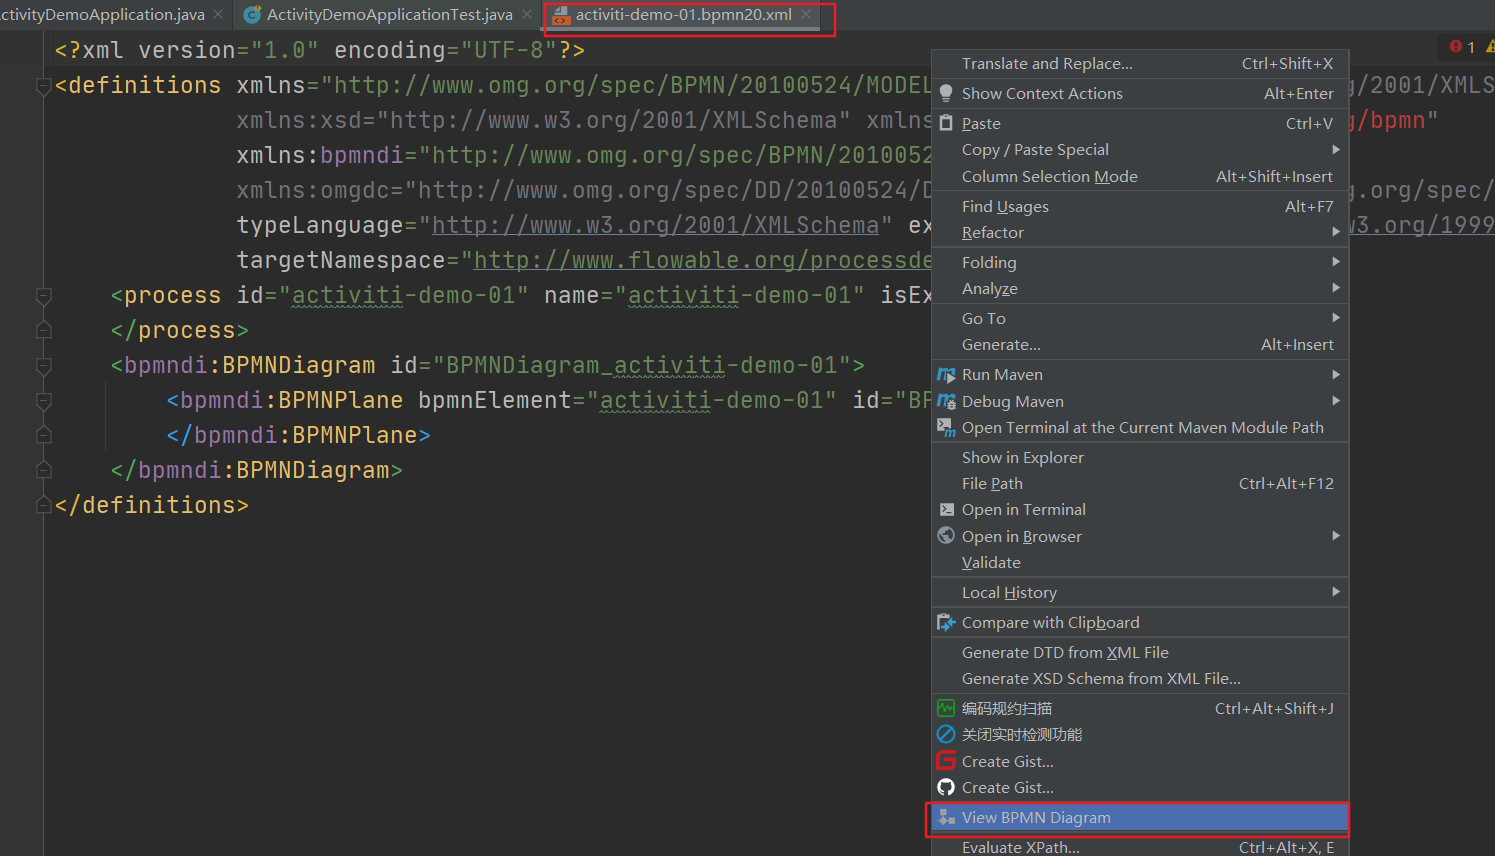
Task: Collapse the bpmndi:BPMNPlane fold marker
Action: point(43,401)
